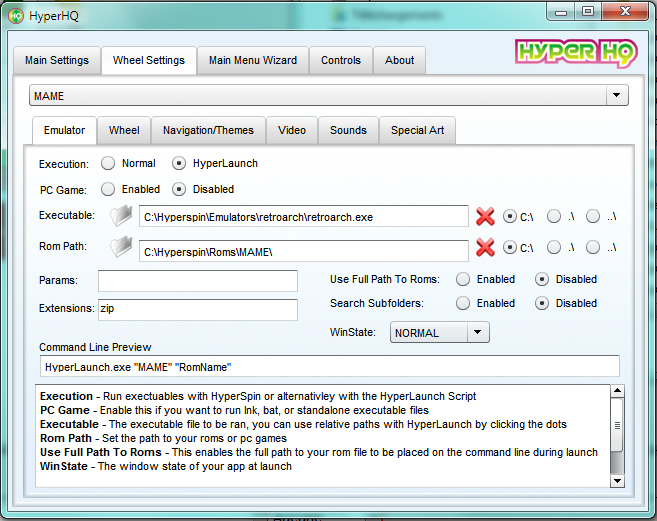657x521 pixels.
Task: Click help text scroll down arrow
Action: coord(617,480)
